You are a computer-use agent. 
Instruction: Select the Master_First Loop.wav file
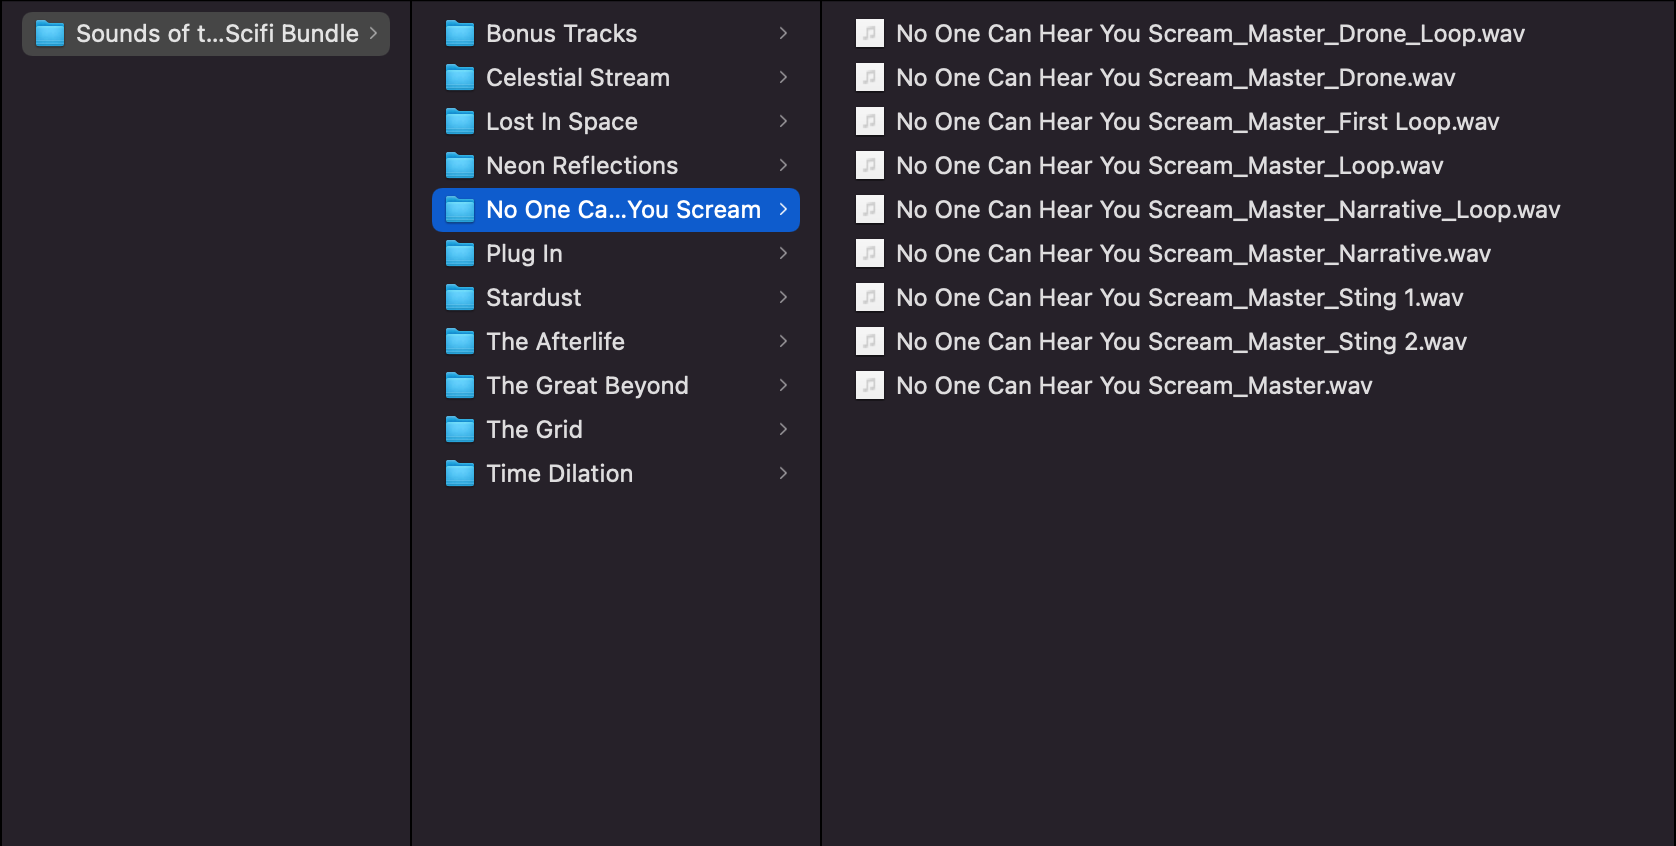point(1197,122)
